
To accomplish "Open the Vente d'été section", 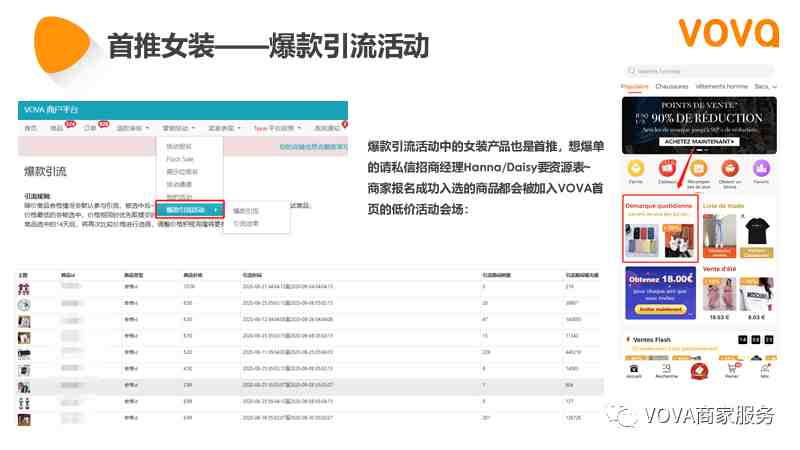I will [x=719, y=269].
